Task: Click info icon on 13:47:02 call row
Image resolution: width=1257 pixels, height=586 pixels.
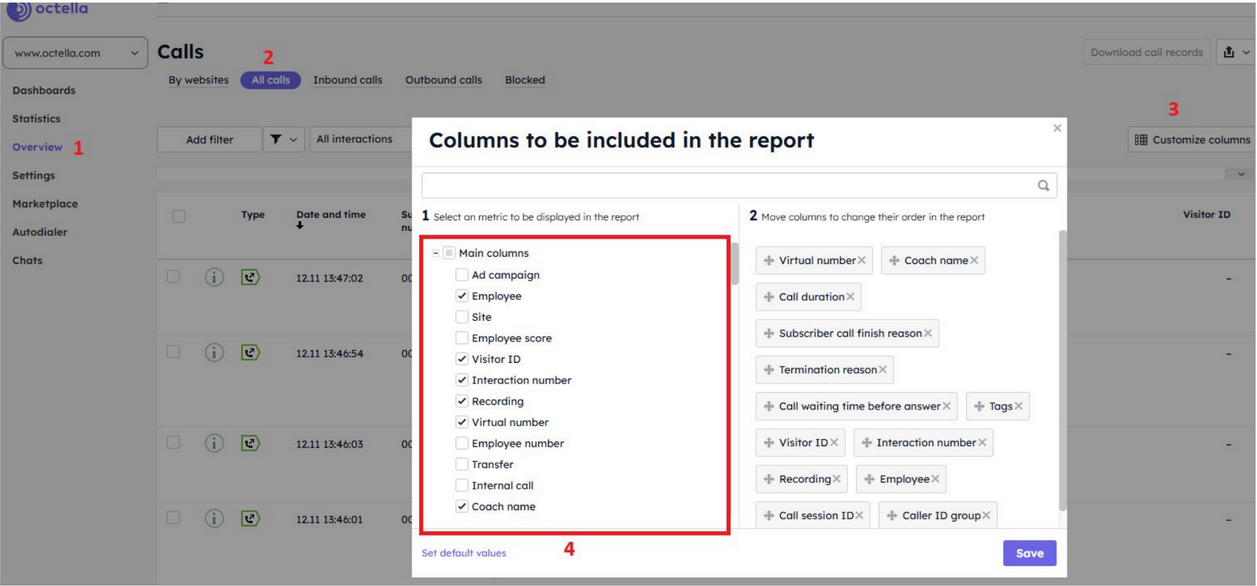Action: tap(214, 278)
